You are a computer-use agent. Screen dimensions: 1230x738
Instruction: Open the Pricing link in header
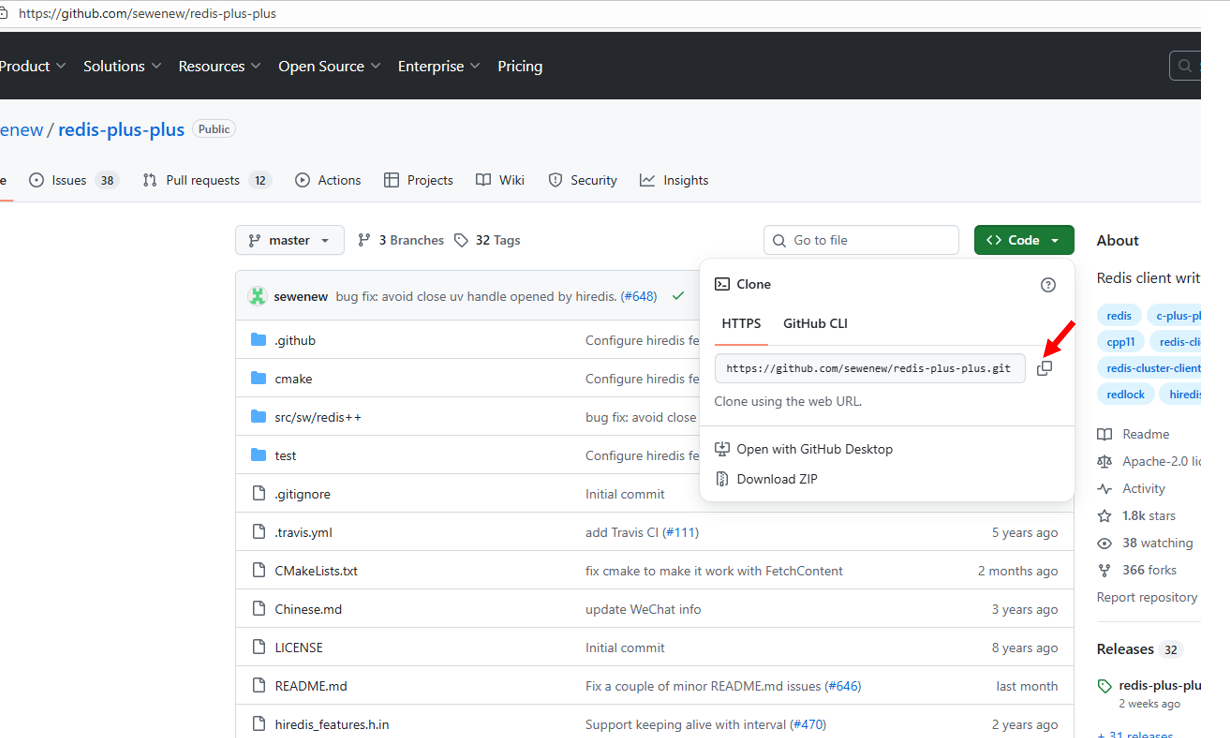pyautogui.click(x=520, y=66)
